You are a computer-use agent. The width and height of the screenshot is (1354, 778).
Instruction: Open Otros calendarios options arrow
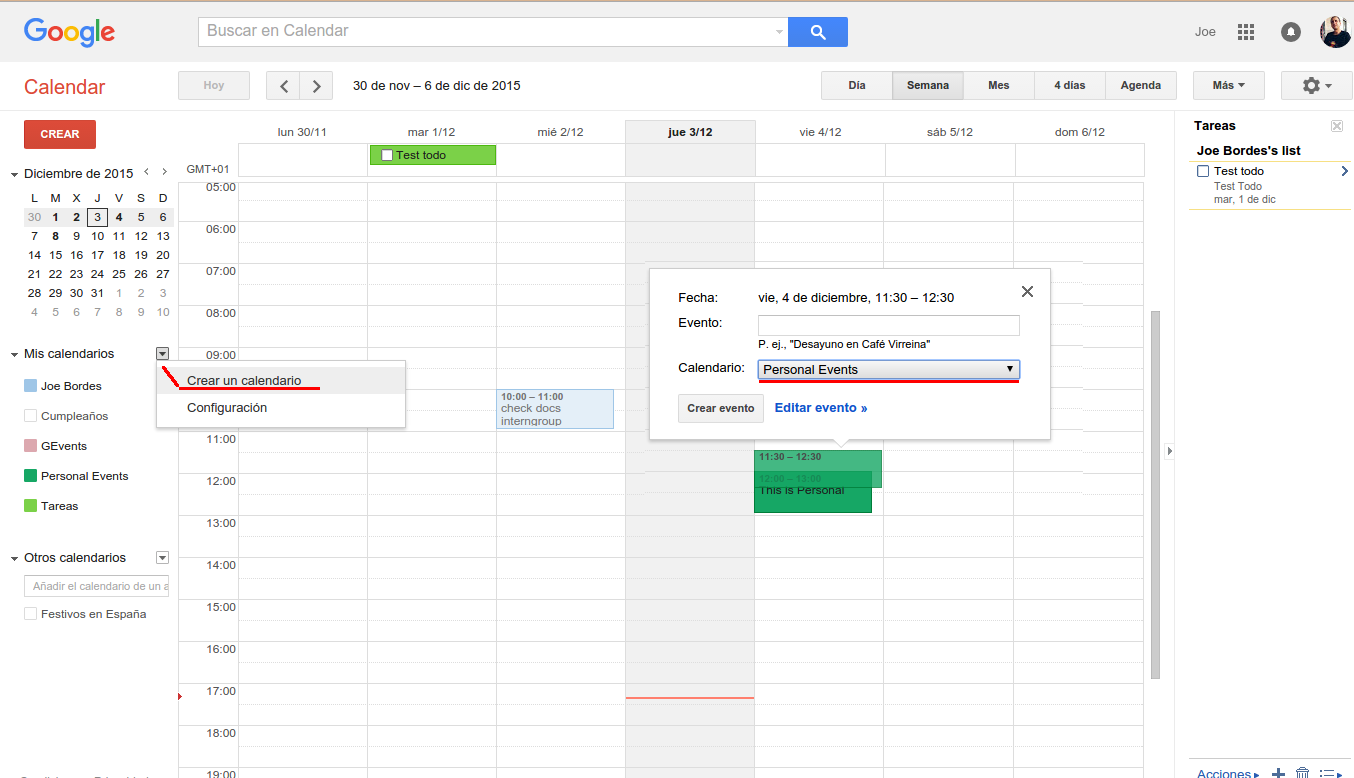[162, 558]
